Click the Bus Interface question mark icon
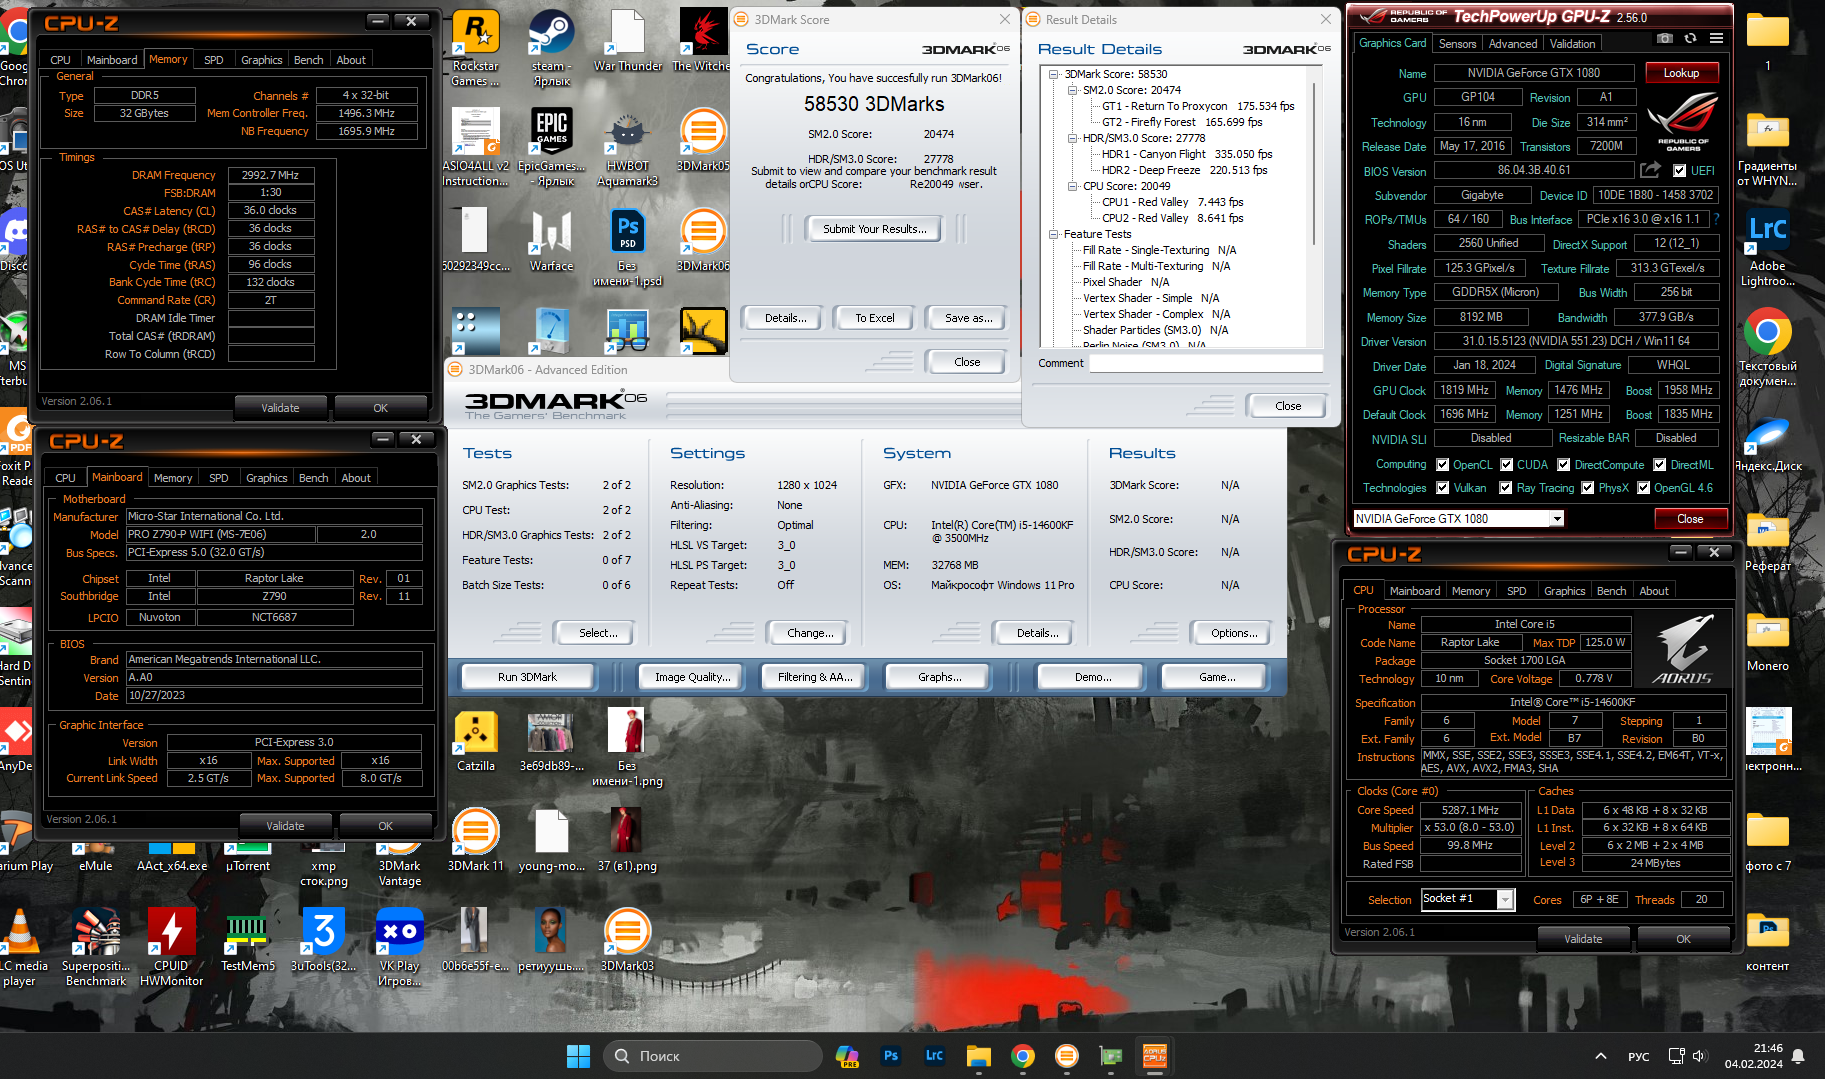The width and height of the screenshot is (1825, 1079). click(1717, 219)
